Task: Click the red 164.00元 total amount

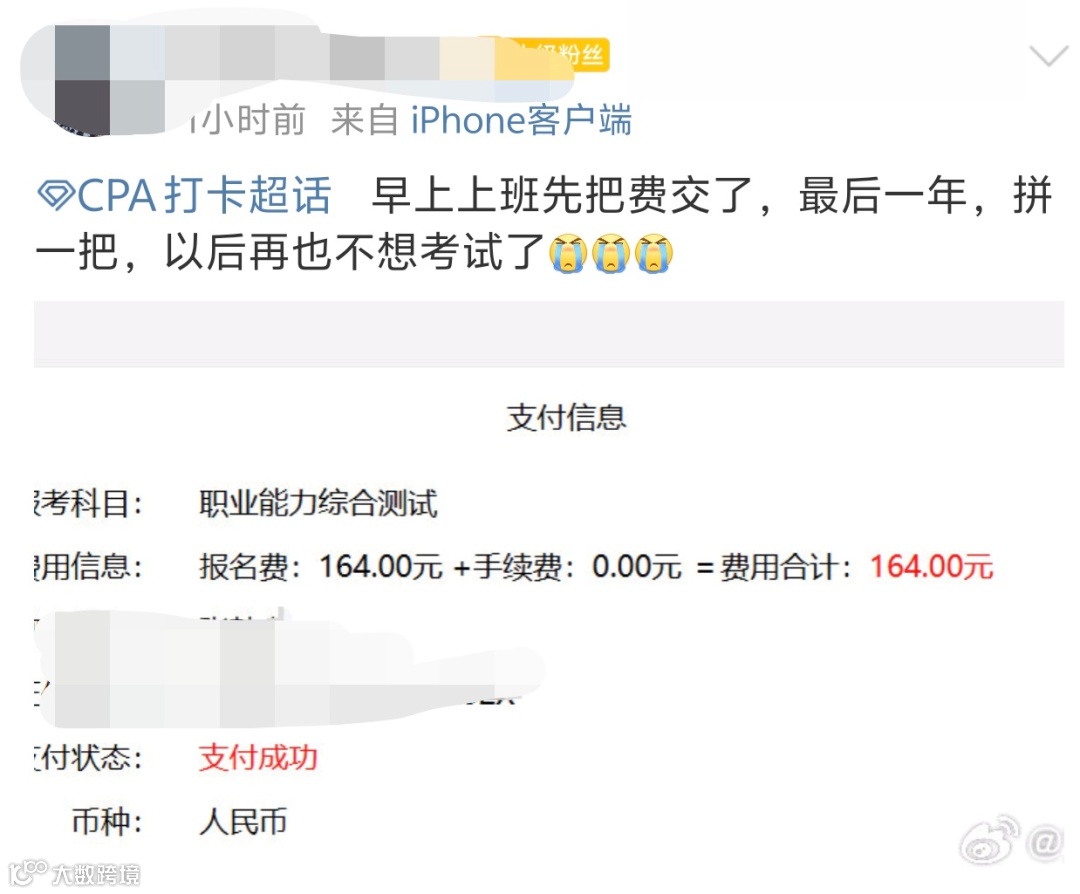Action: (x=931, y=567)
